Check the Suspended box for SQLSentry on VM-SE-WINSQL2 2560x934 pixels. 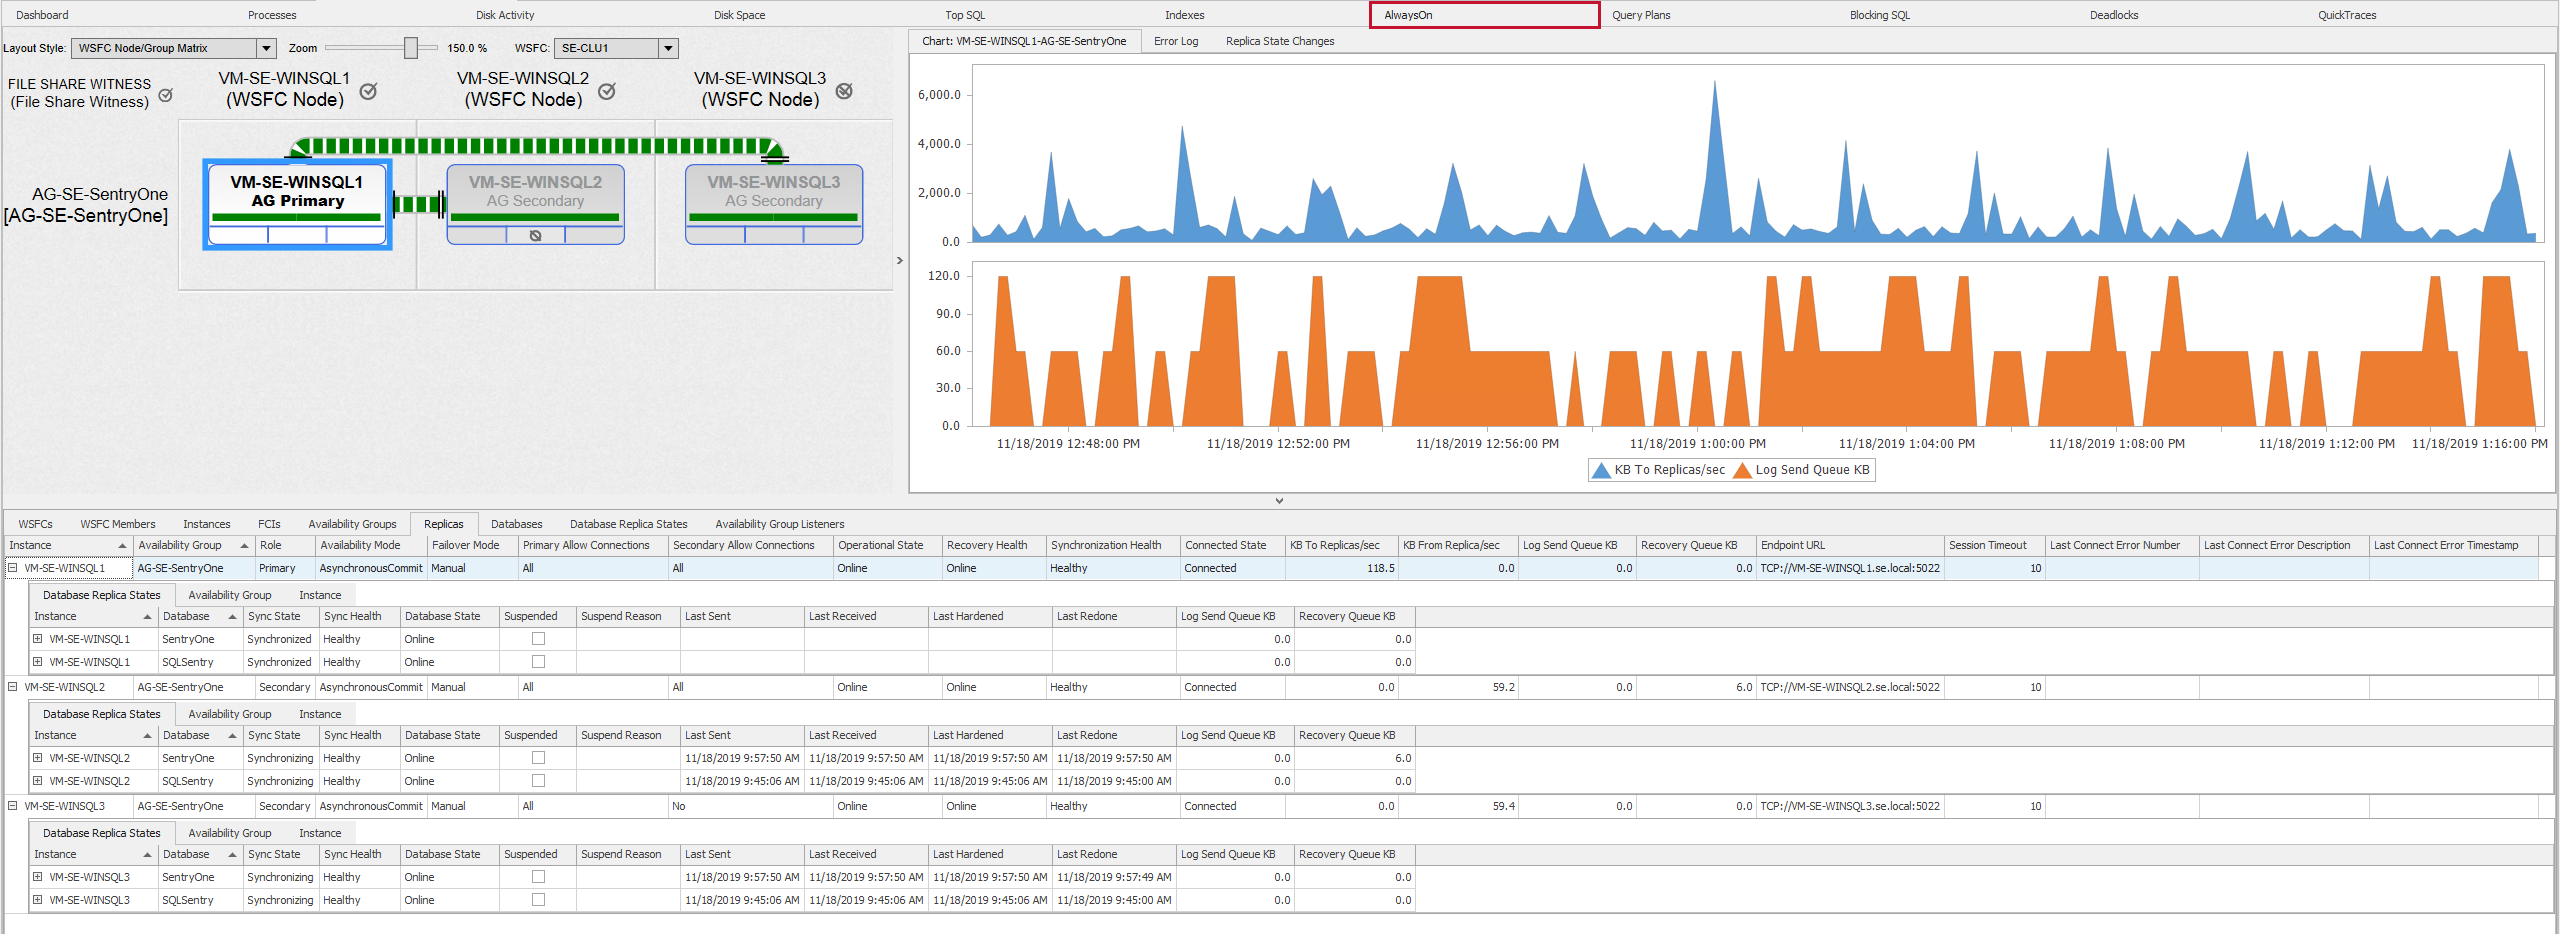click(539, 781)
